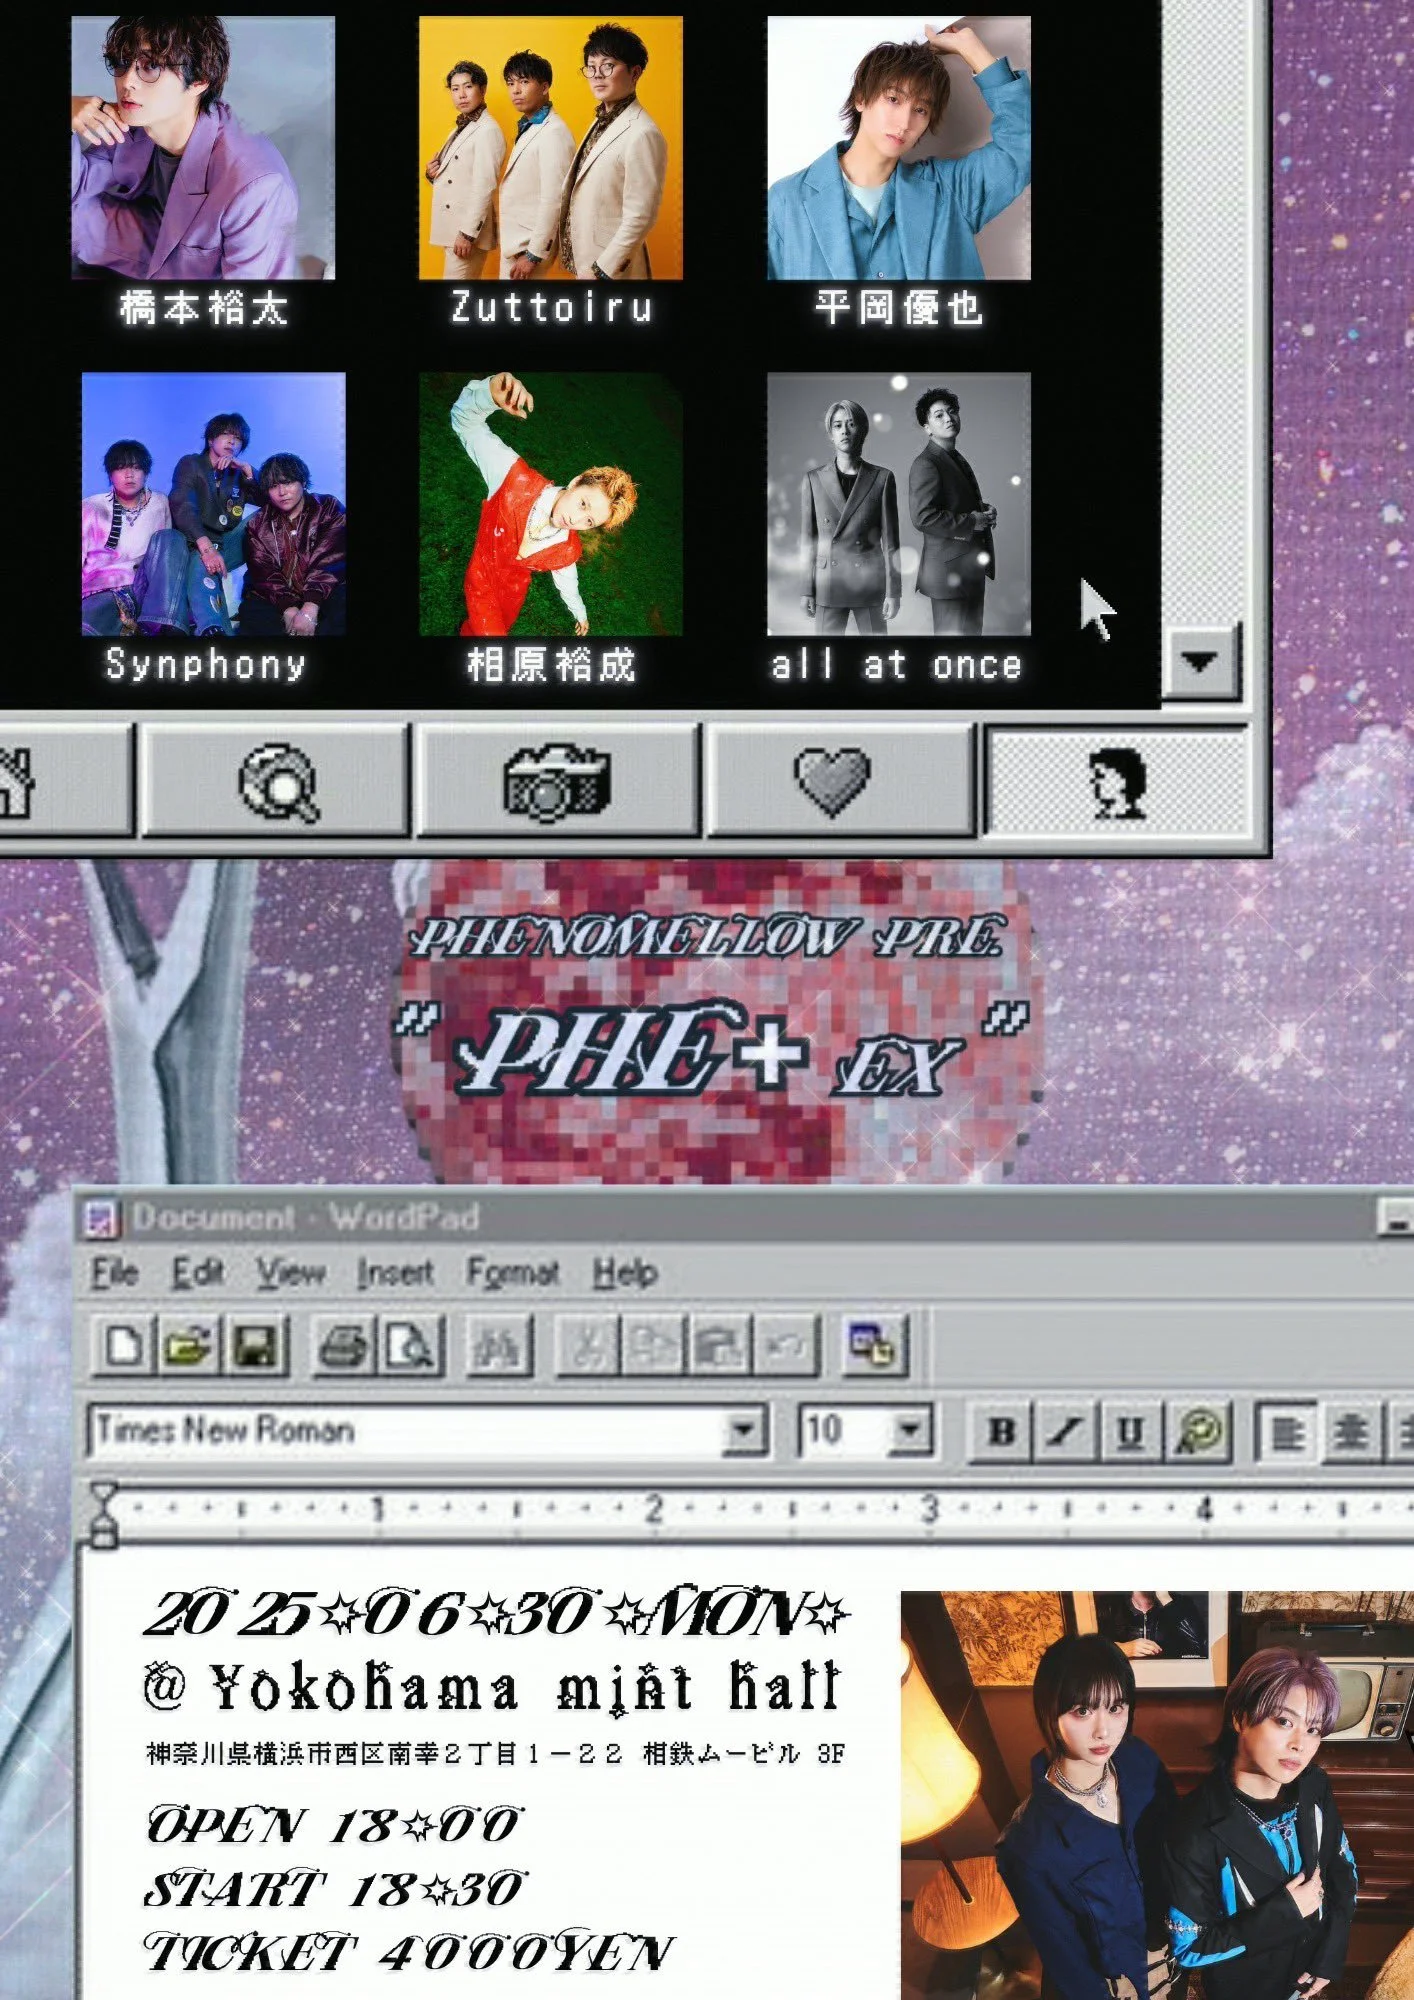
Task: Click the 平岡優也 name label
Action: click(898, 308)
